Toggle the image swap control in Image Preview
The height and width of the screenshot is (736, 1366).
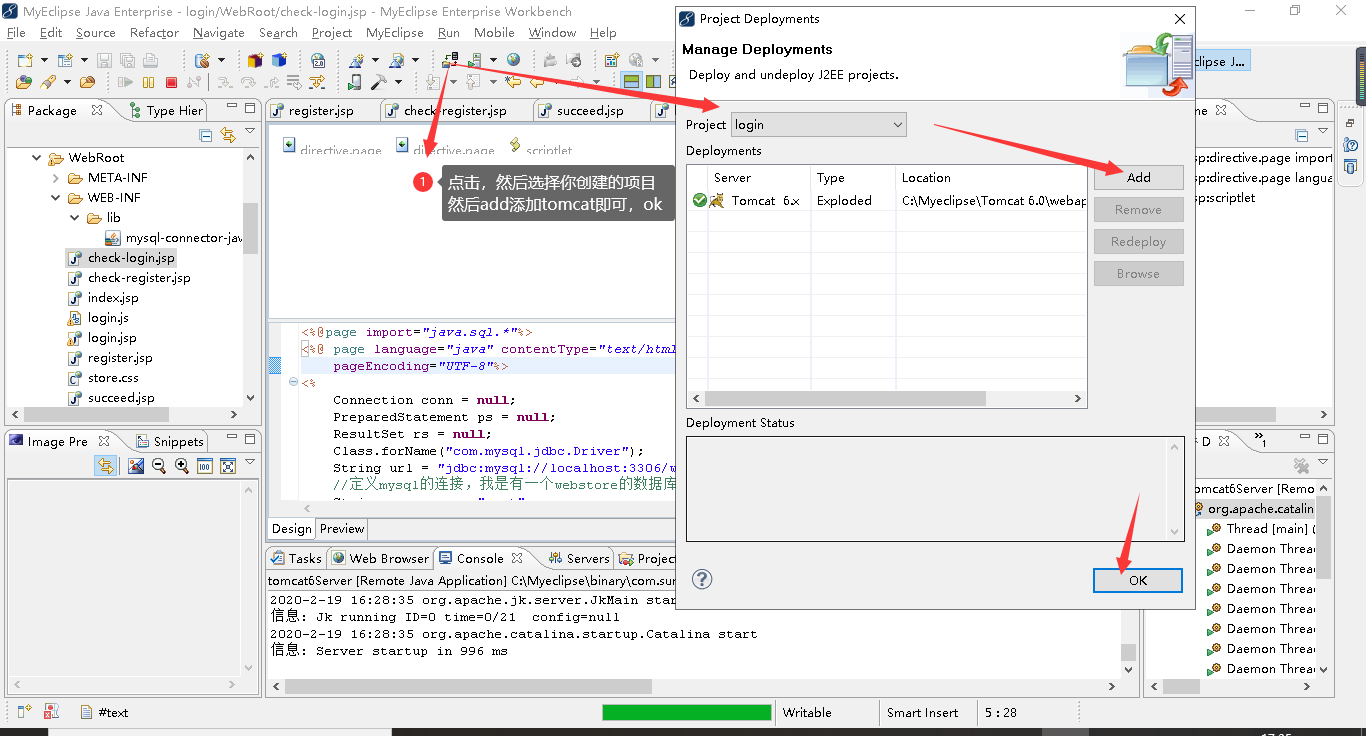[105, 465]
